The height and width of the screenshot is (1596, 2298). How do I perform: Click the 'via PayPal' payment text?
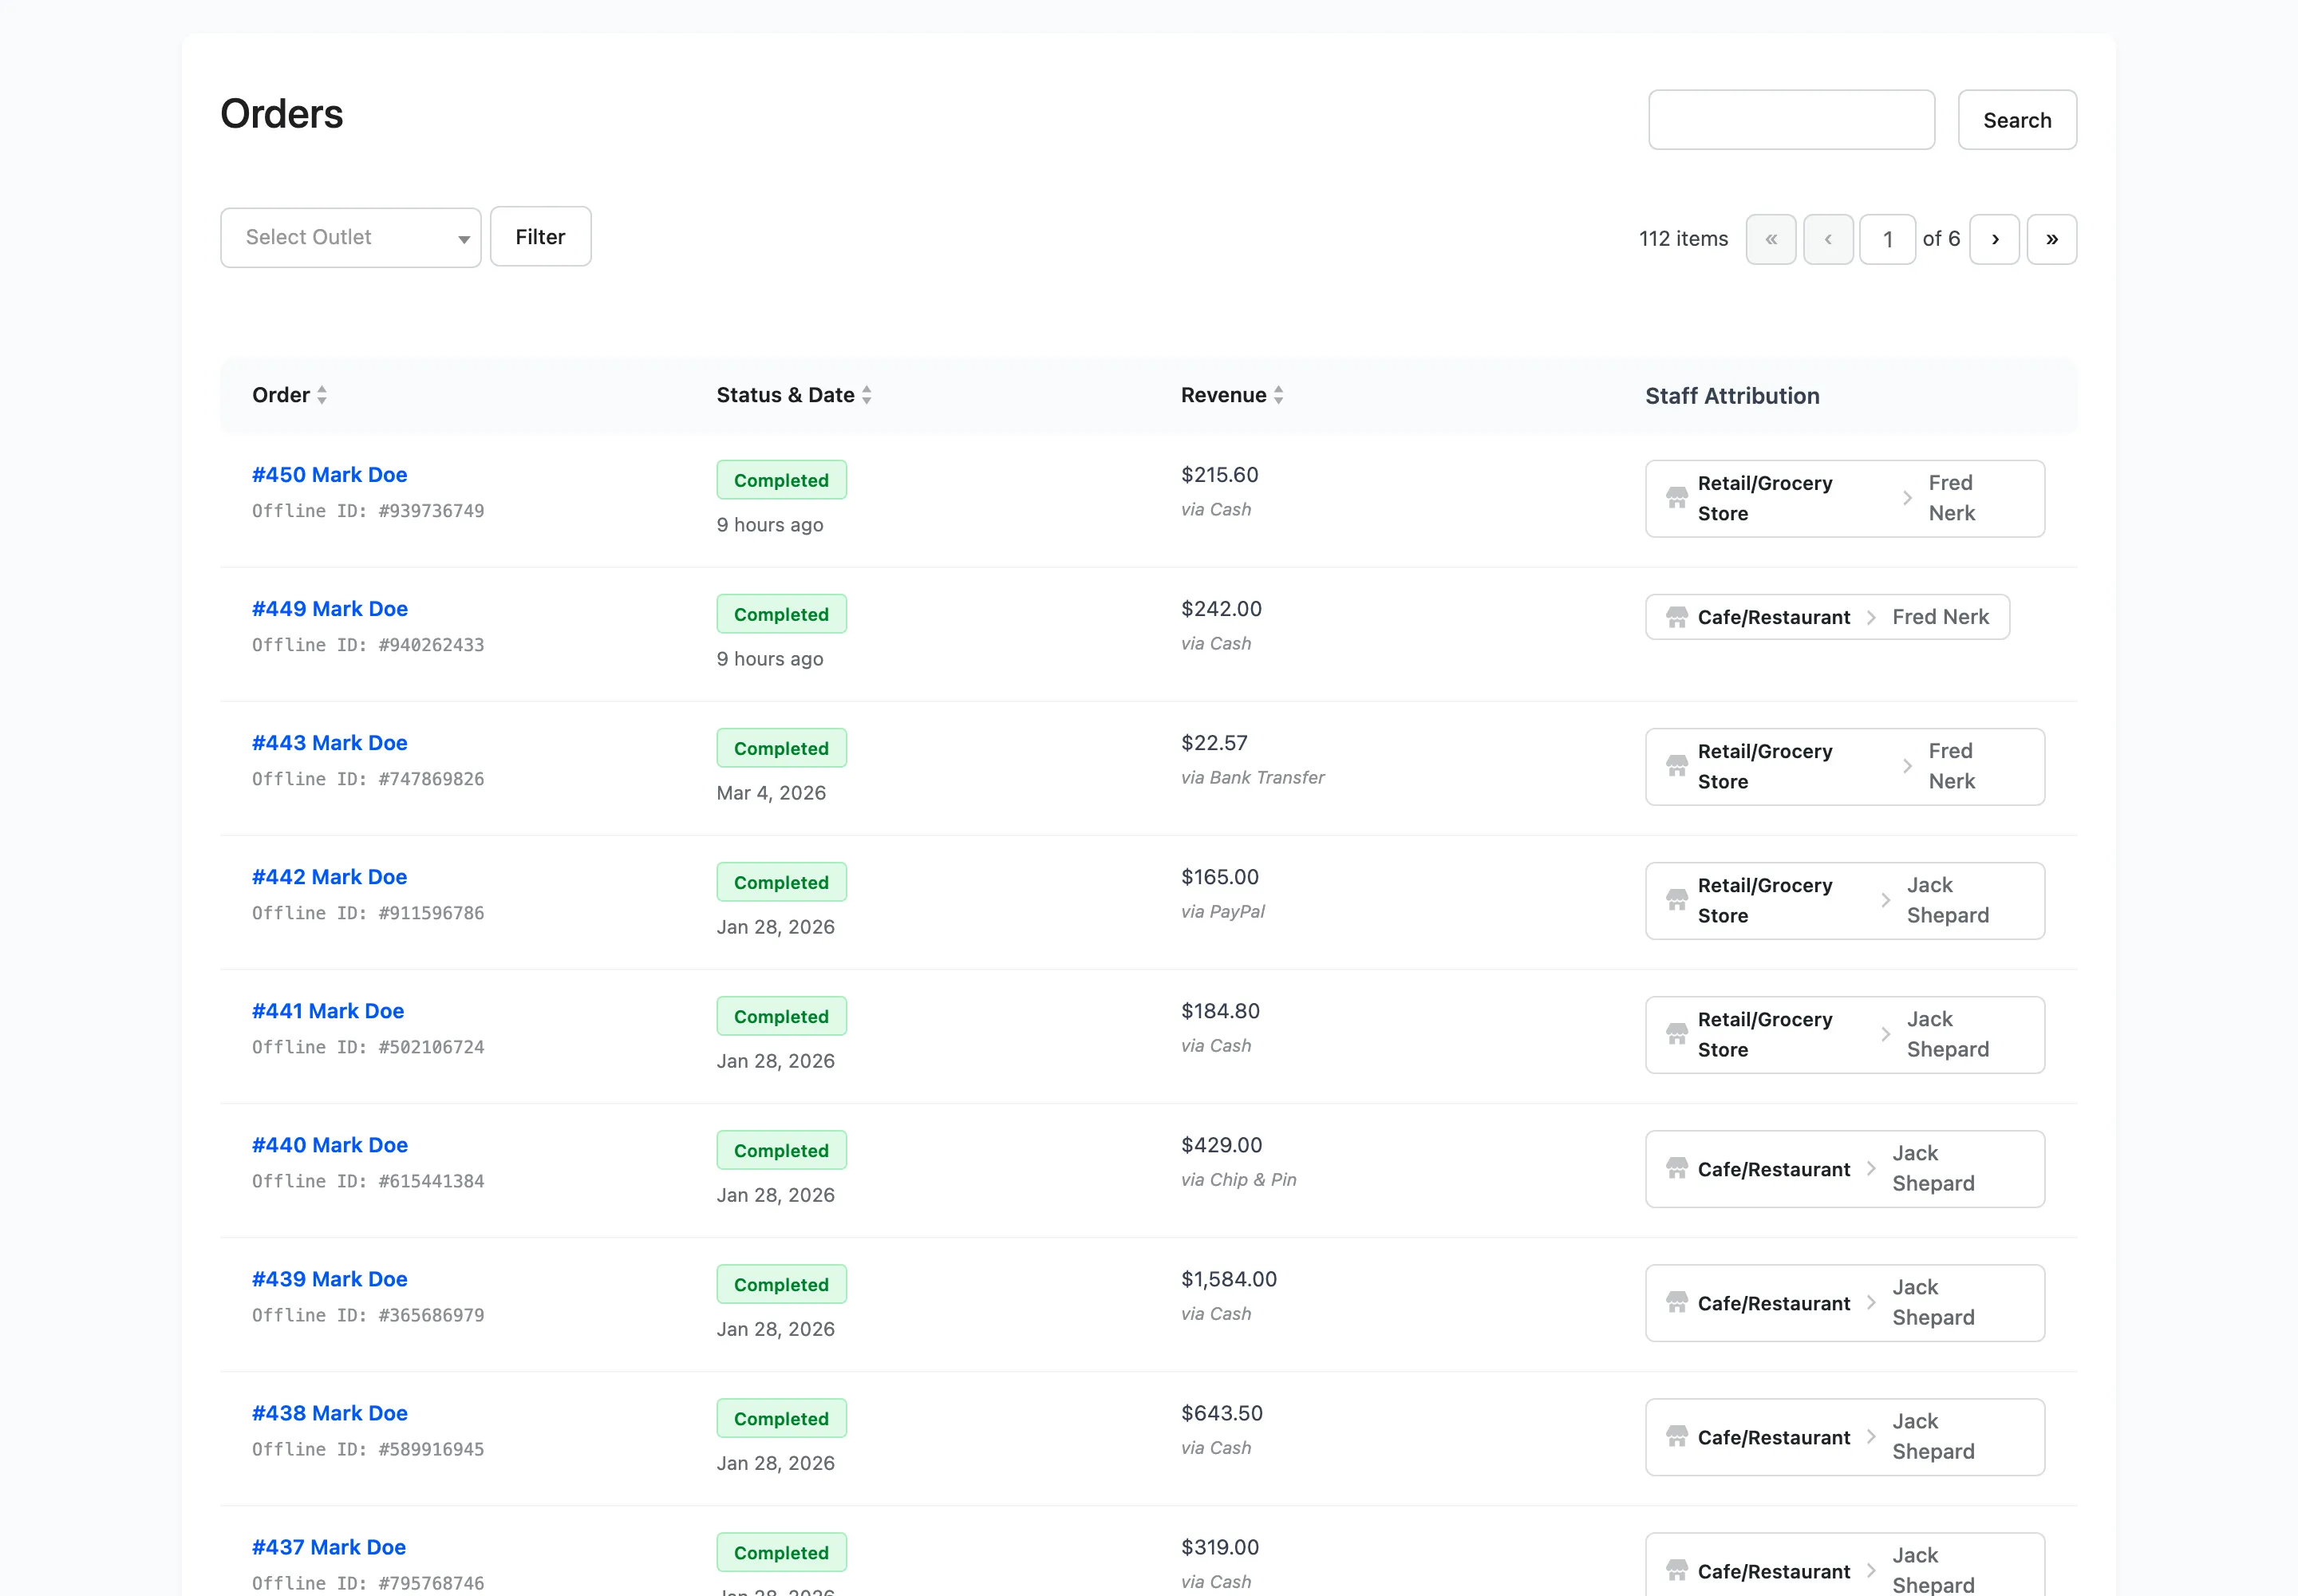1222,911
